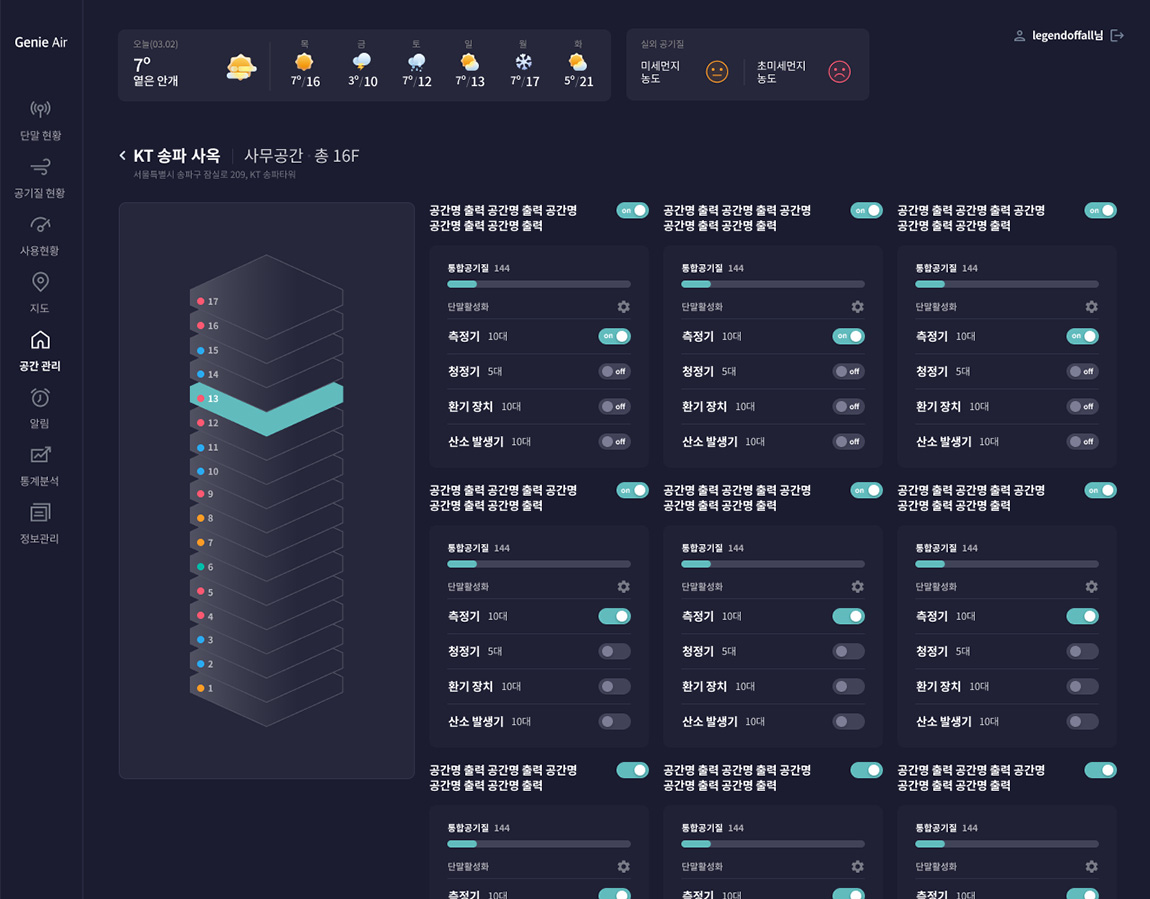Enable 산소 발생기 switch in top-right card
Viewport: 1150px width, 899px height.
click(1082, 441)
